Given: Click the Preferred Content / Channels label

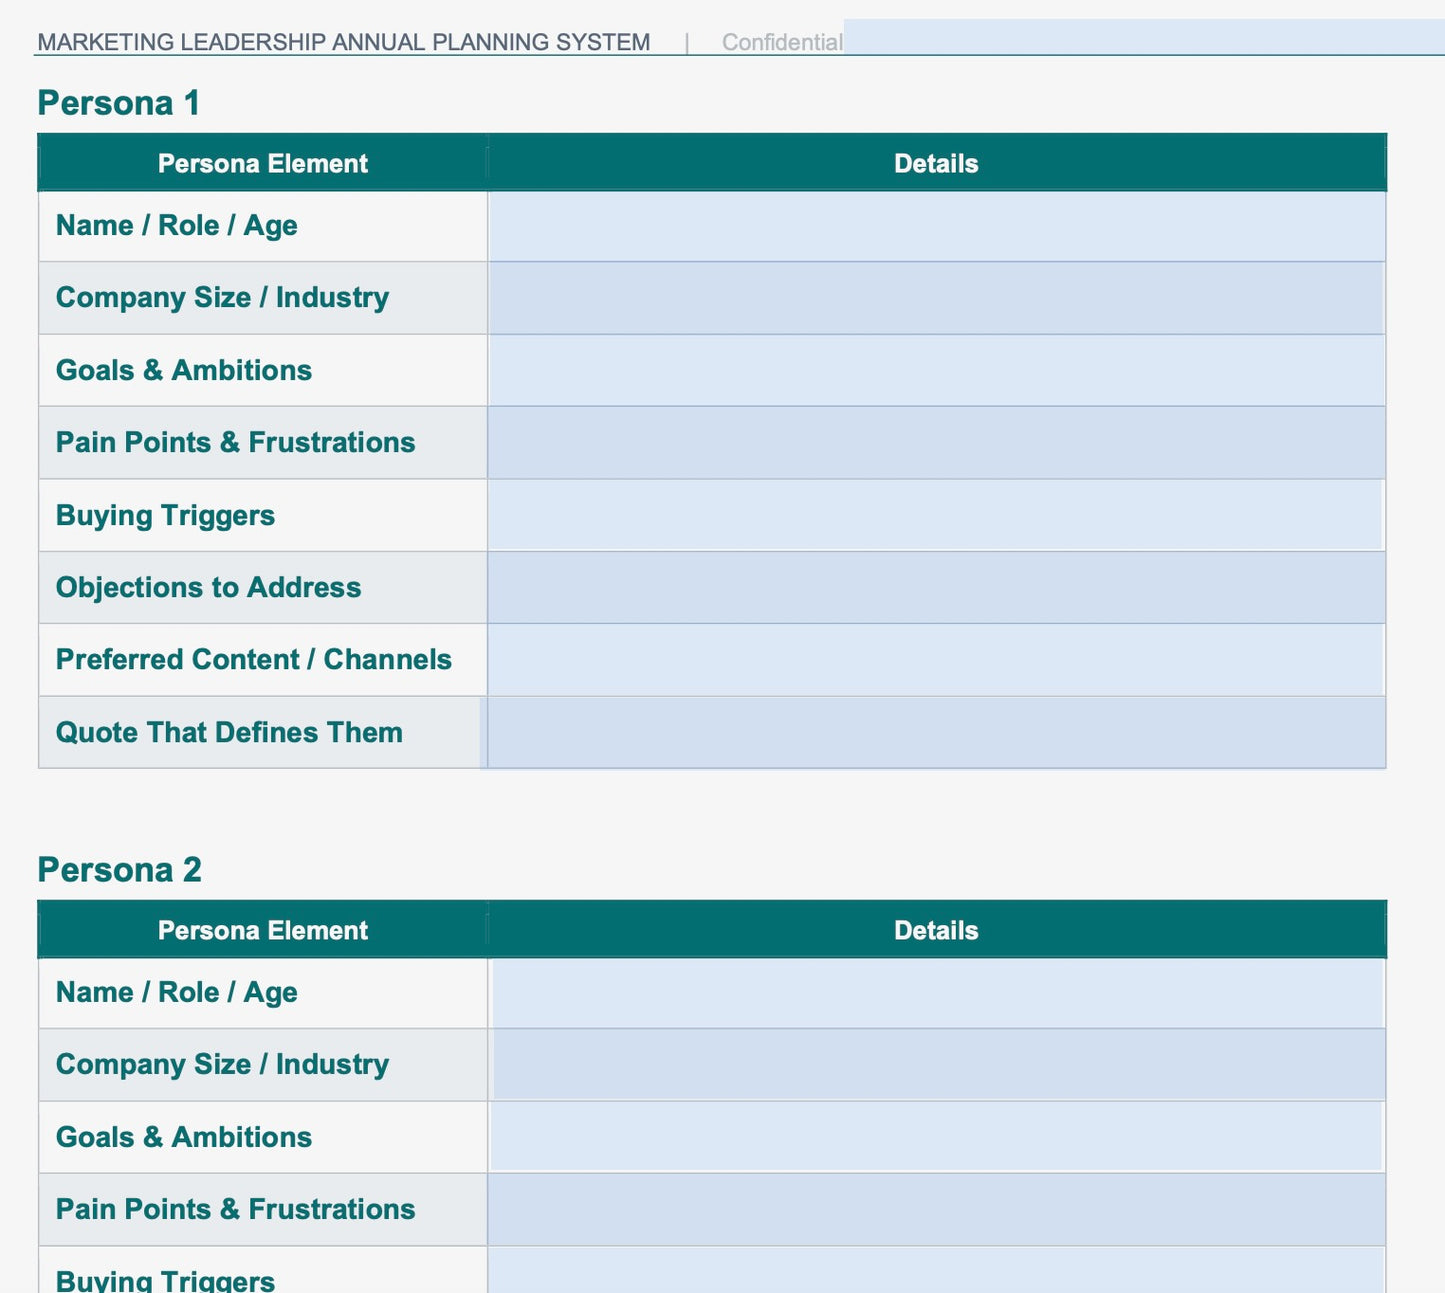Looking at the screenshot, I should coord(254,660).
